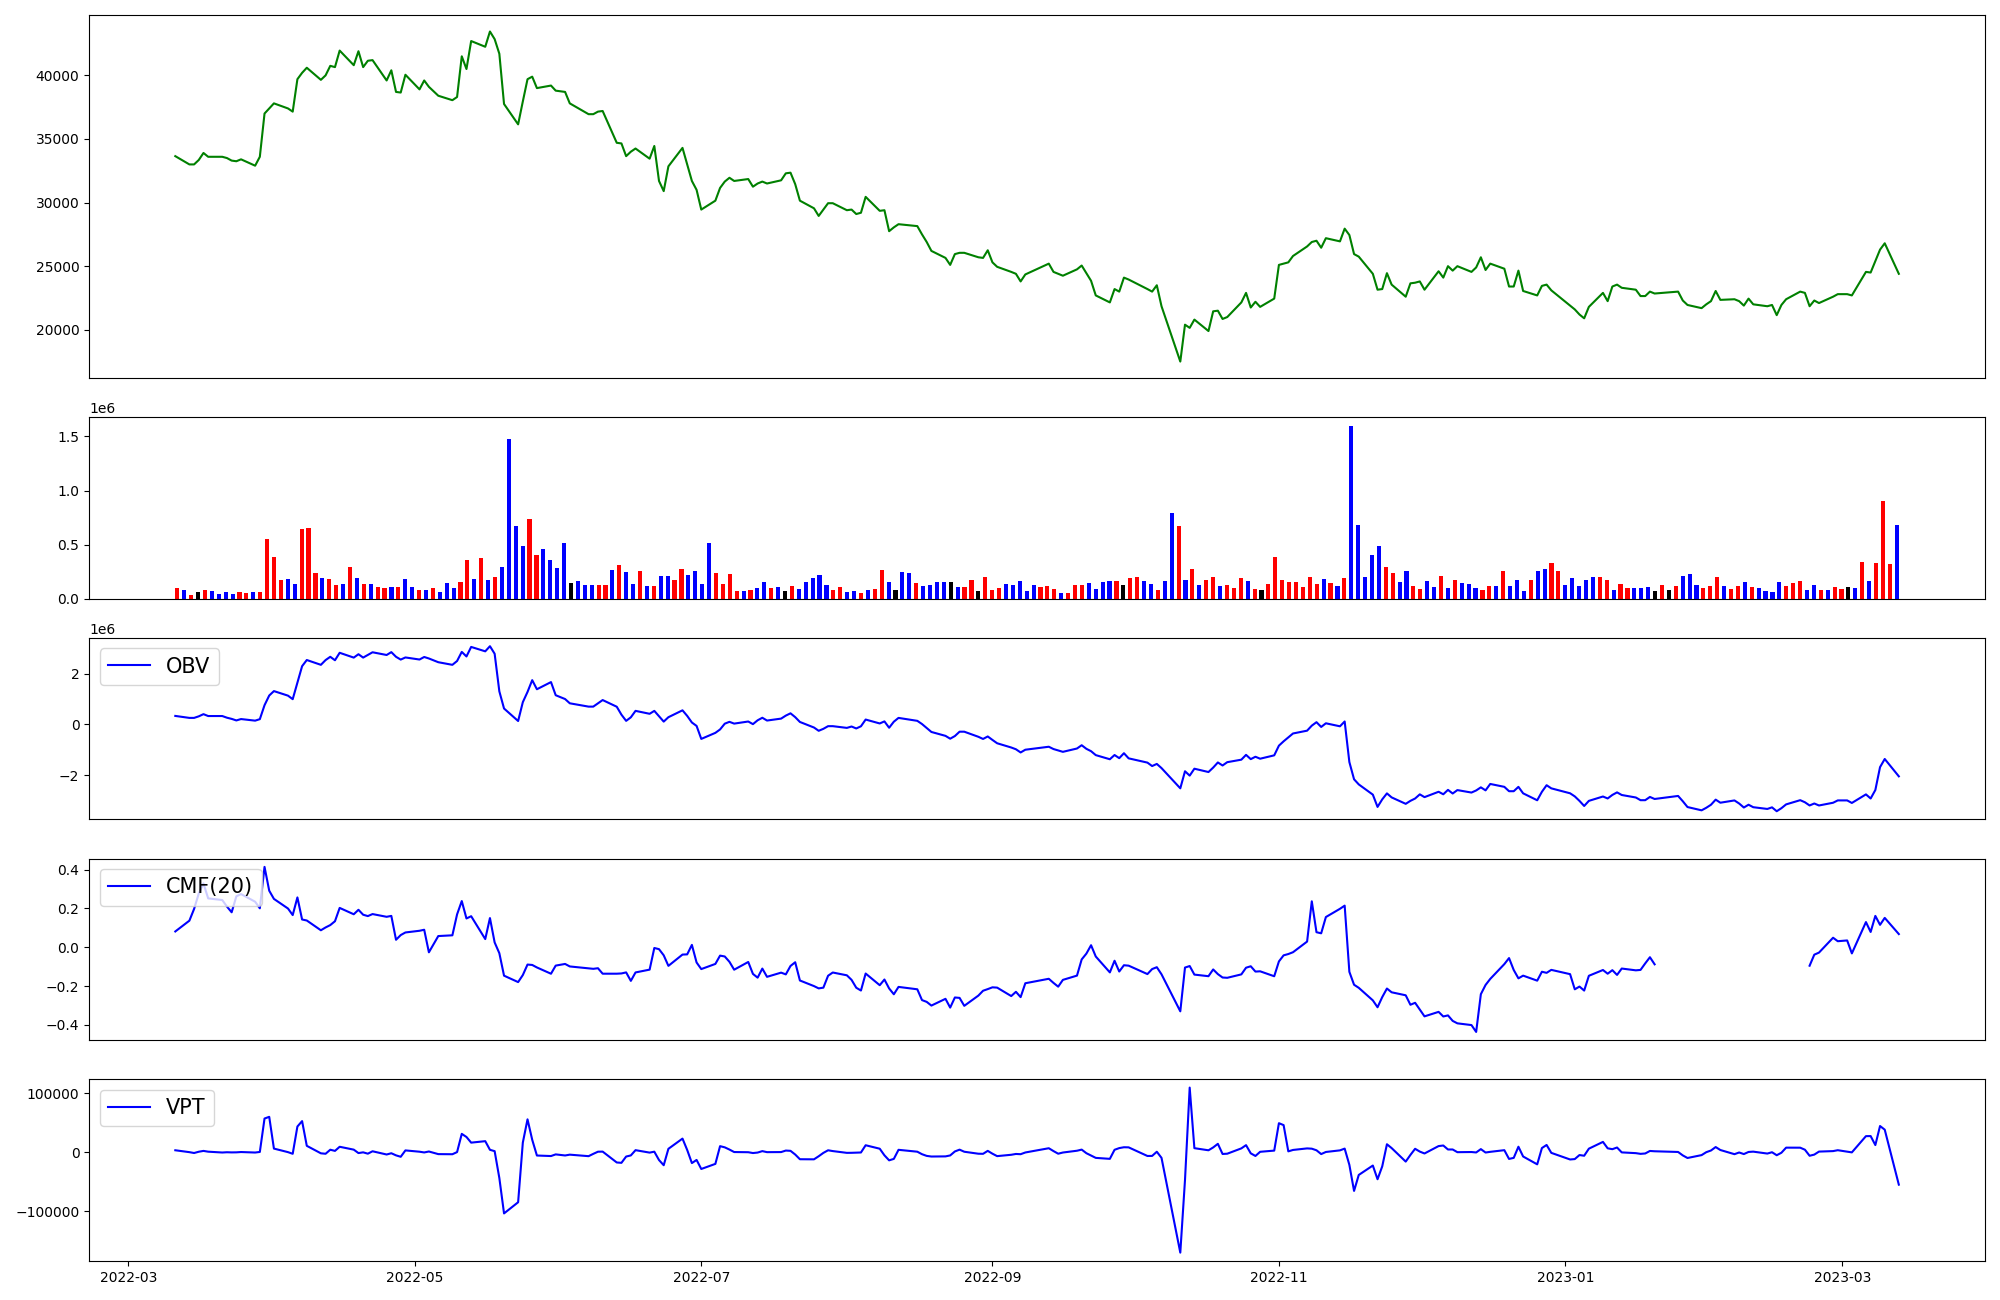
Task: Click the 40000 price axis tick label
Action: pyautogui.click(x=58, y=76)
